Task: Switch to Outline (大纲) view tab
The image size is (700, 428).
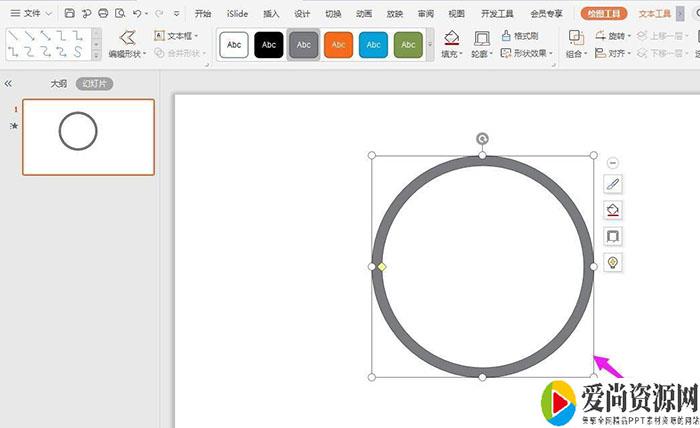Action: click(59, 84)
